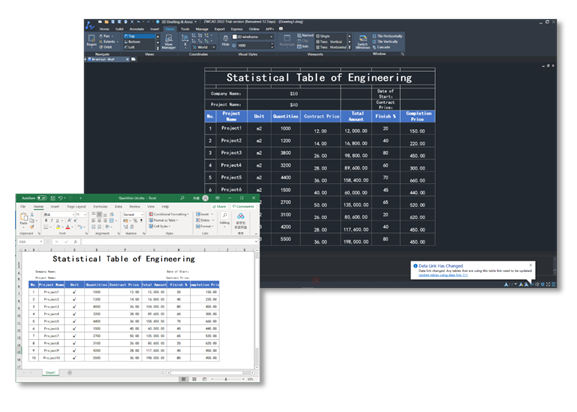This screenshot has height=412, width=577.
Task: Close the Data Link Has Changed notification
Action: [531, 265]
